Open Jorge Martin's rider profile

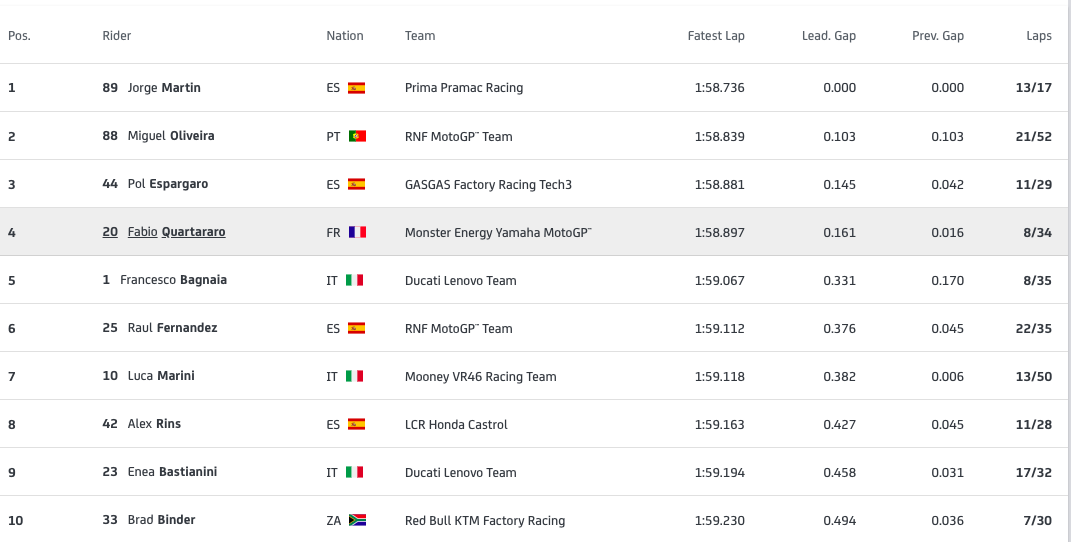[164, 88]
